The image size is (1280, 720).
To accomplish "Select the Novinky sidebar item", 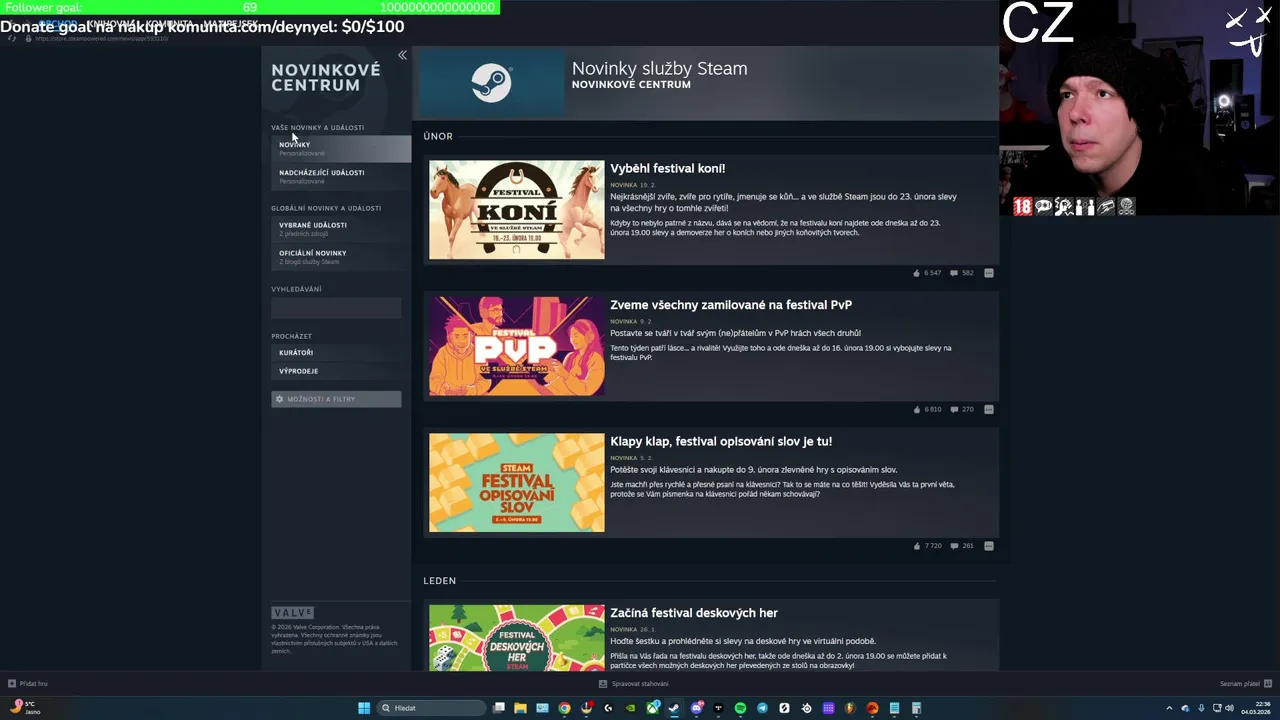I will click(341, 148).
